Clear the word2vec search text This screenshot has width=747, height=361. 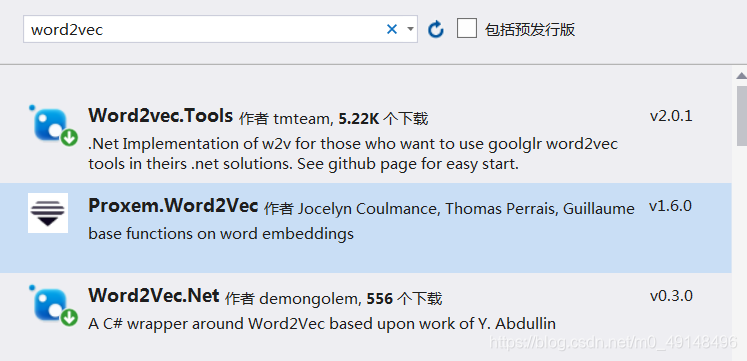click(x=392, y=30)
